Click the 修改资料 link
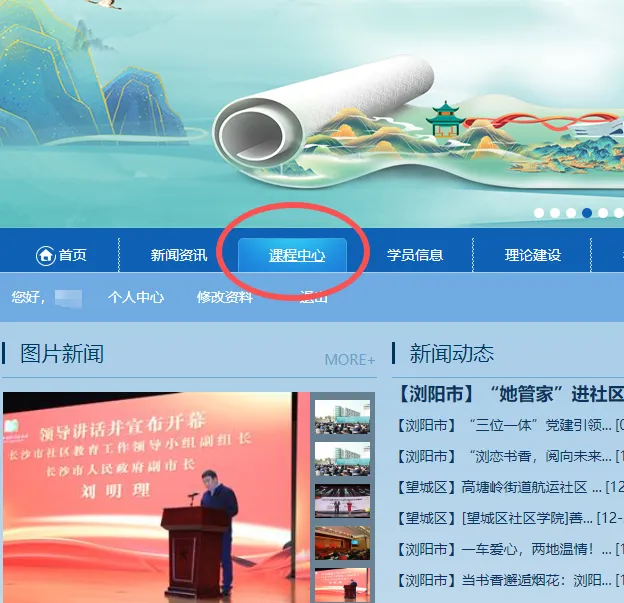624x603 pixels. click(225, 297)
